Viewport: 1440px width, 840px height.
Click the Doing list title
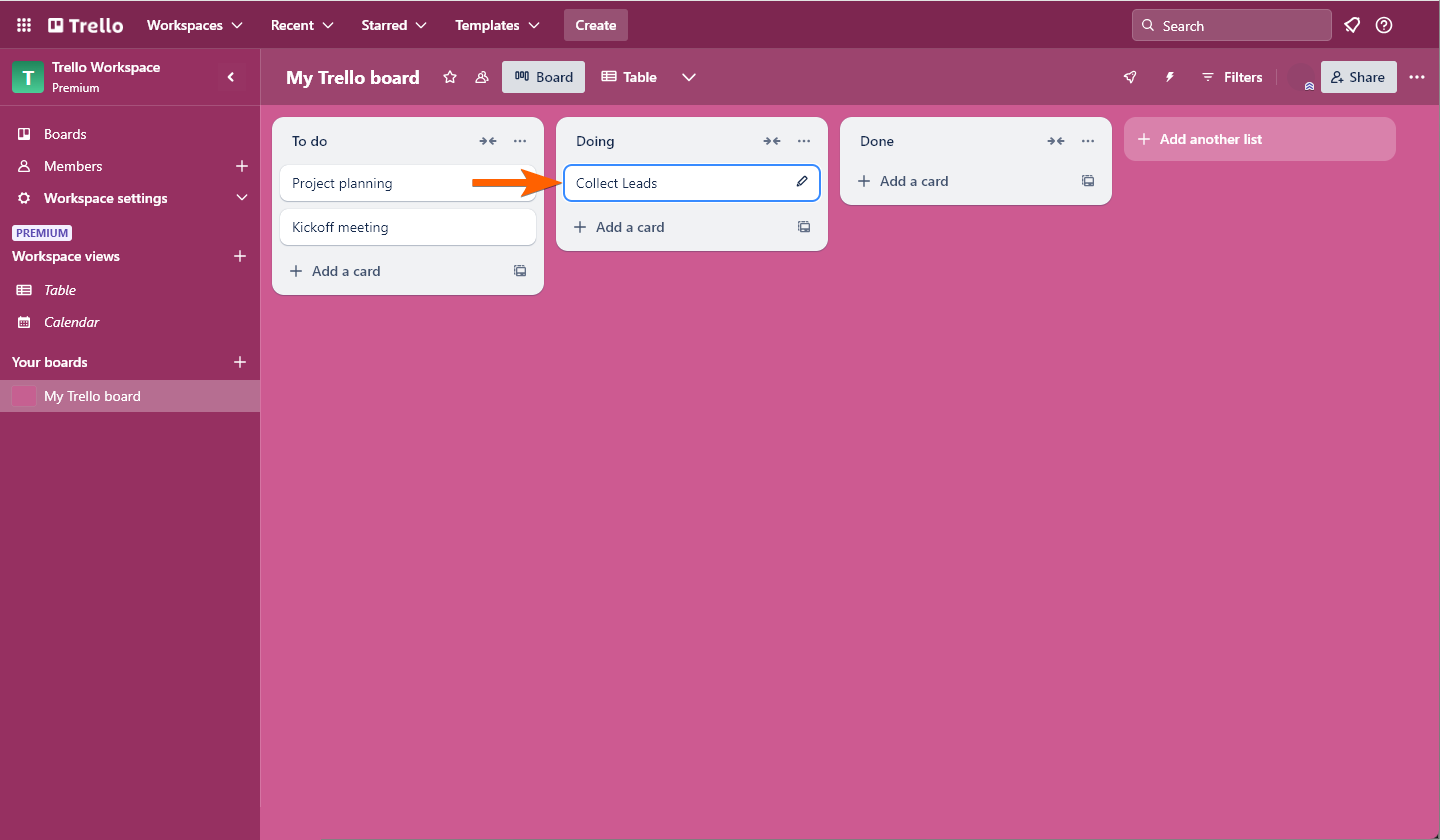point(595,141)
